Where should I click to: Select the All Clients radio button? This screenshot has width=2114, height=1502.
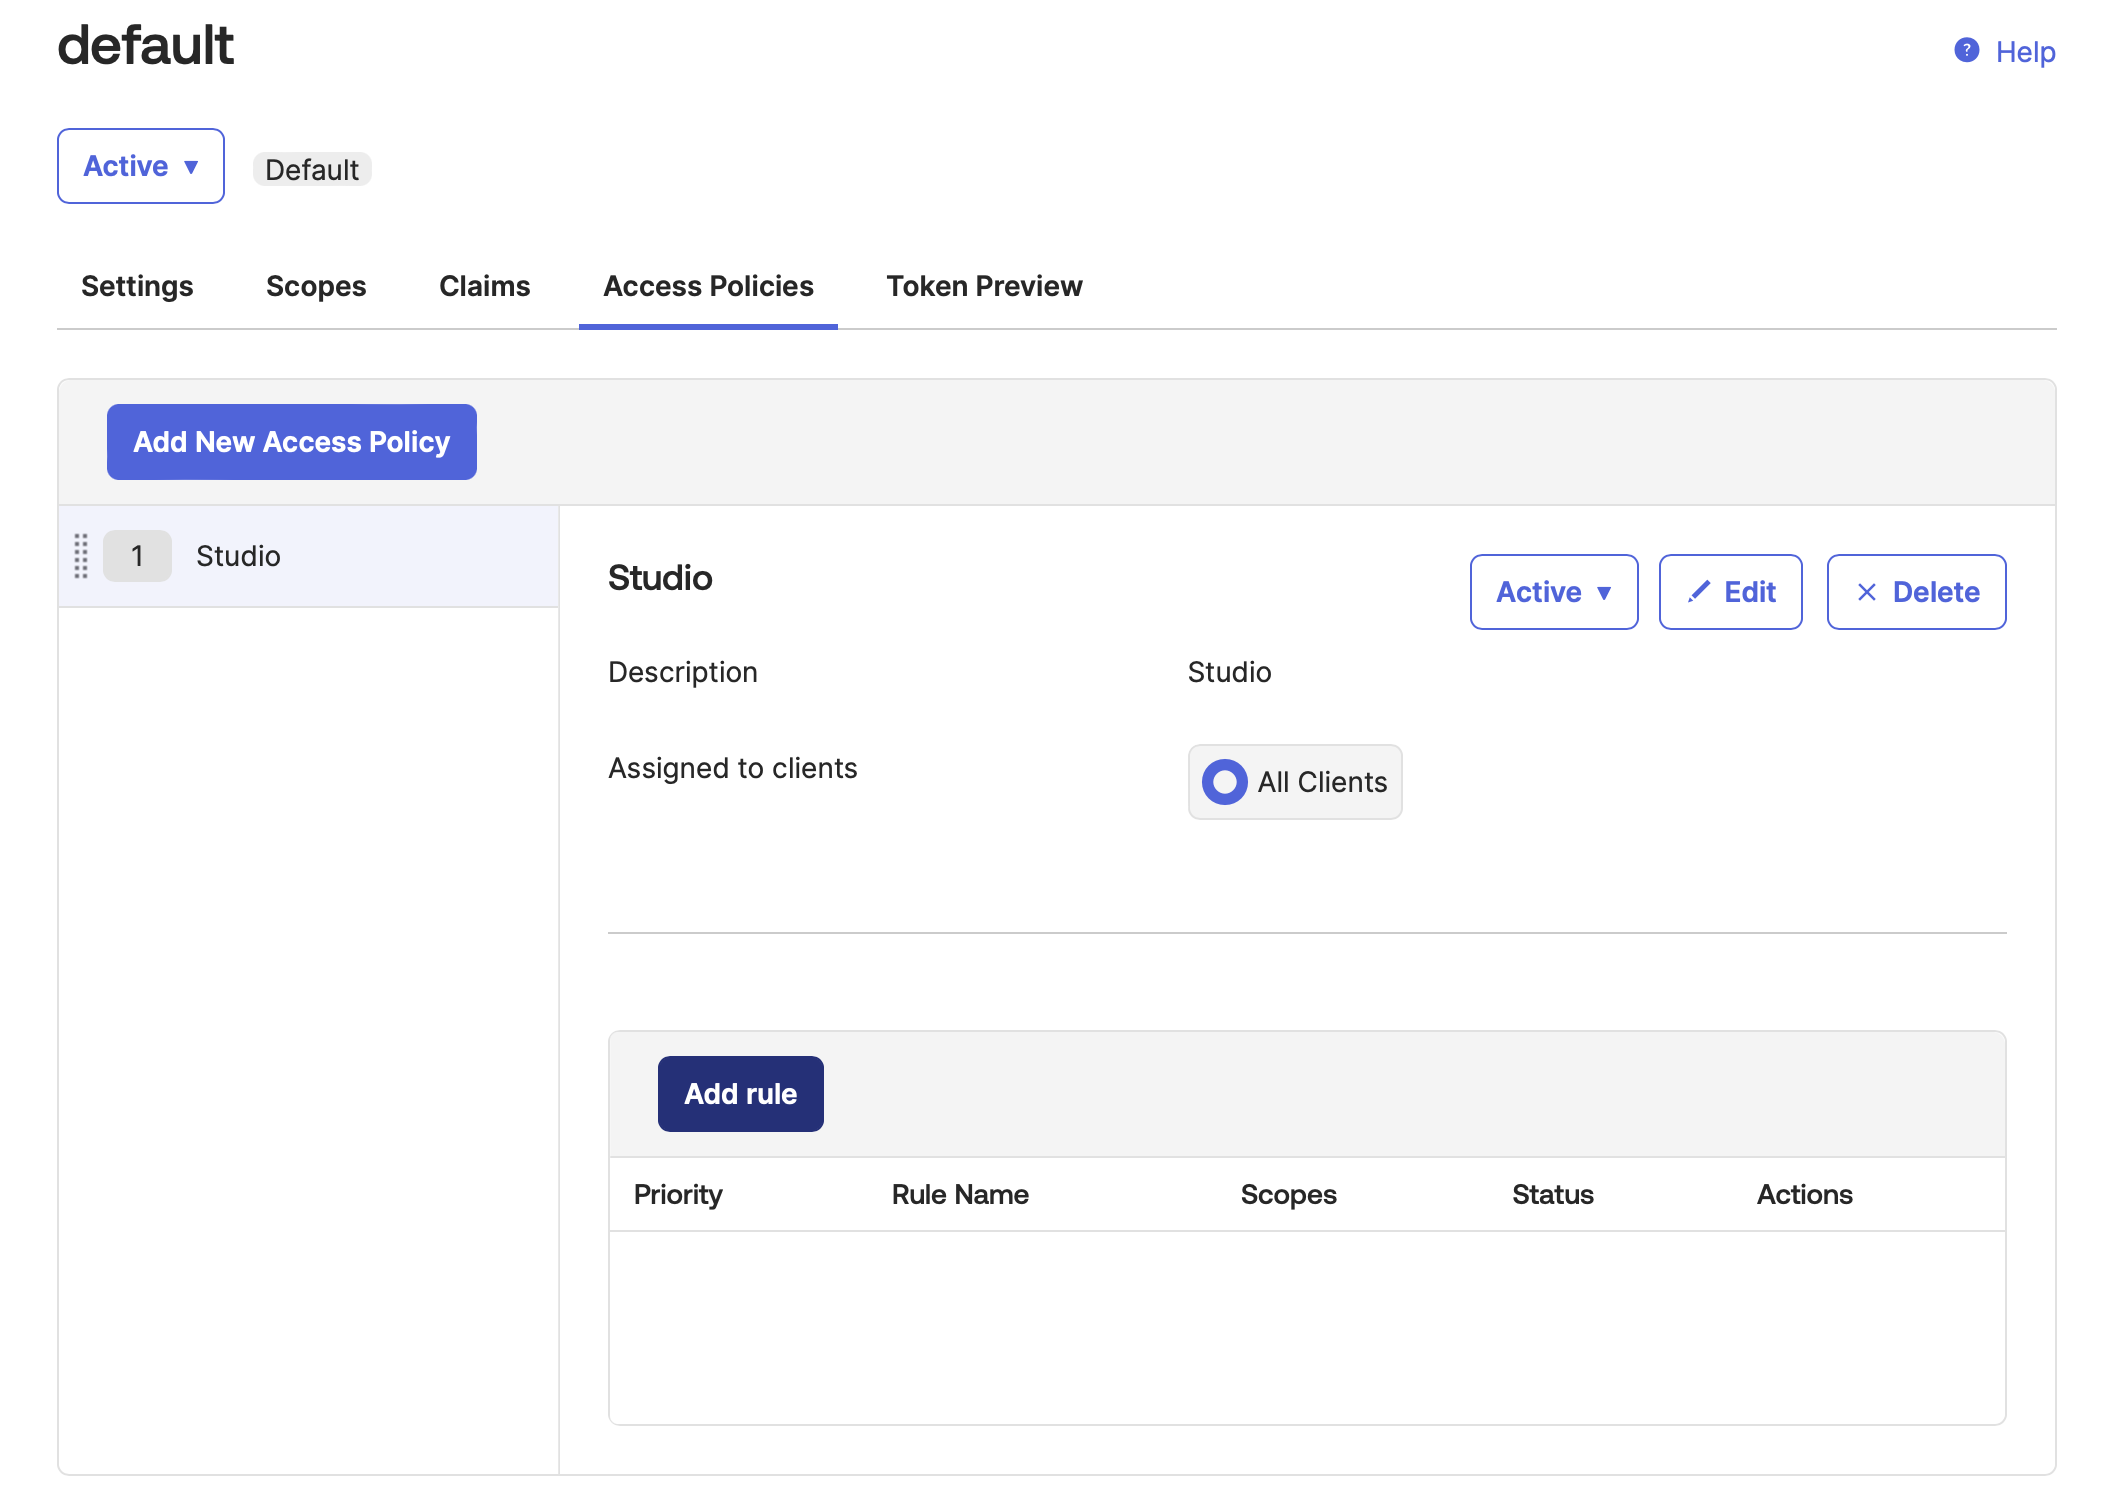click(x=1224, y=782)
